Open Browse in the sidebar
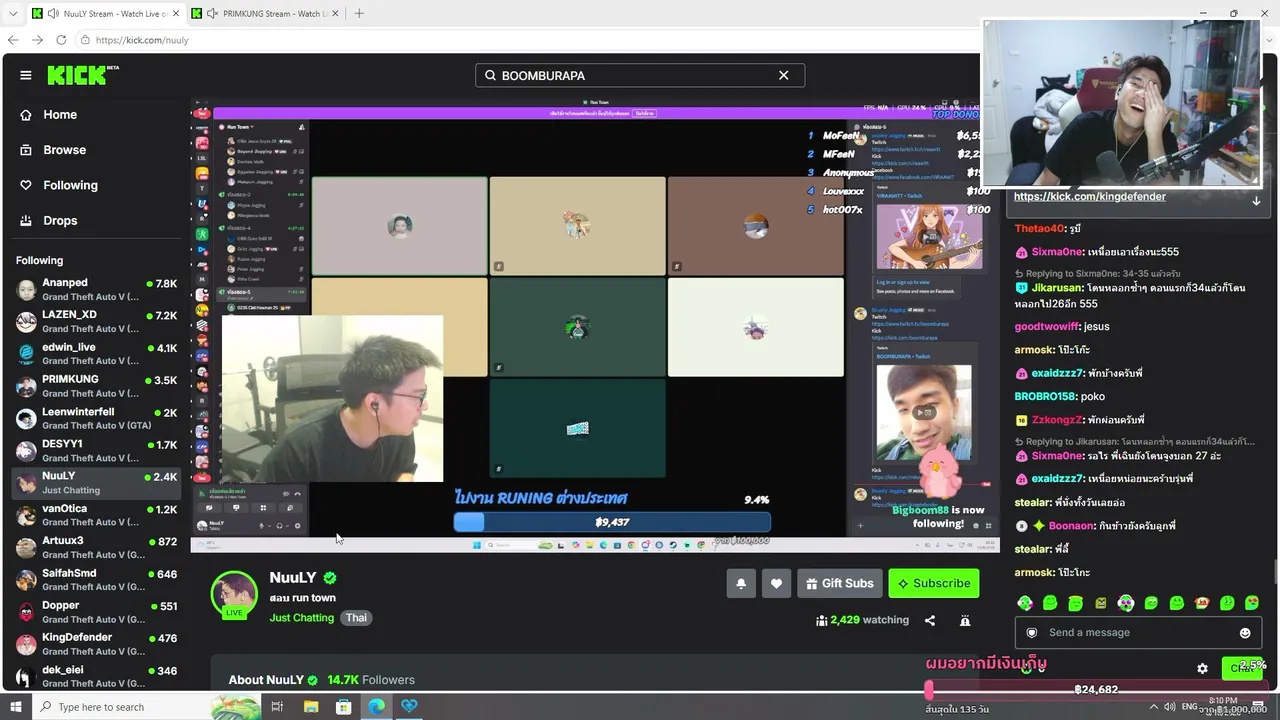Viewport: 1280px width, 720px height. tap(64, 150)
